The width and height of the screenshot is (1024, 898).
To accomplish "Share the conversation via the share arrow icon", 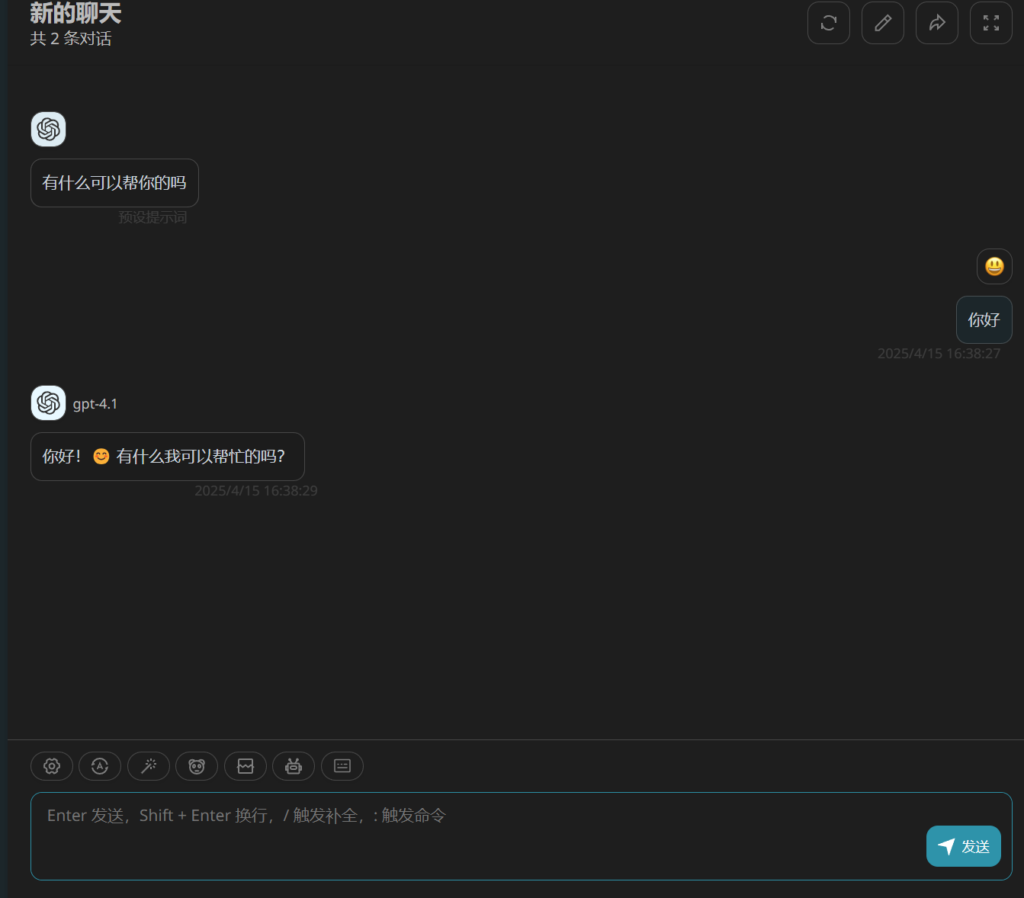I will pos(936,22).
